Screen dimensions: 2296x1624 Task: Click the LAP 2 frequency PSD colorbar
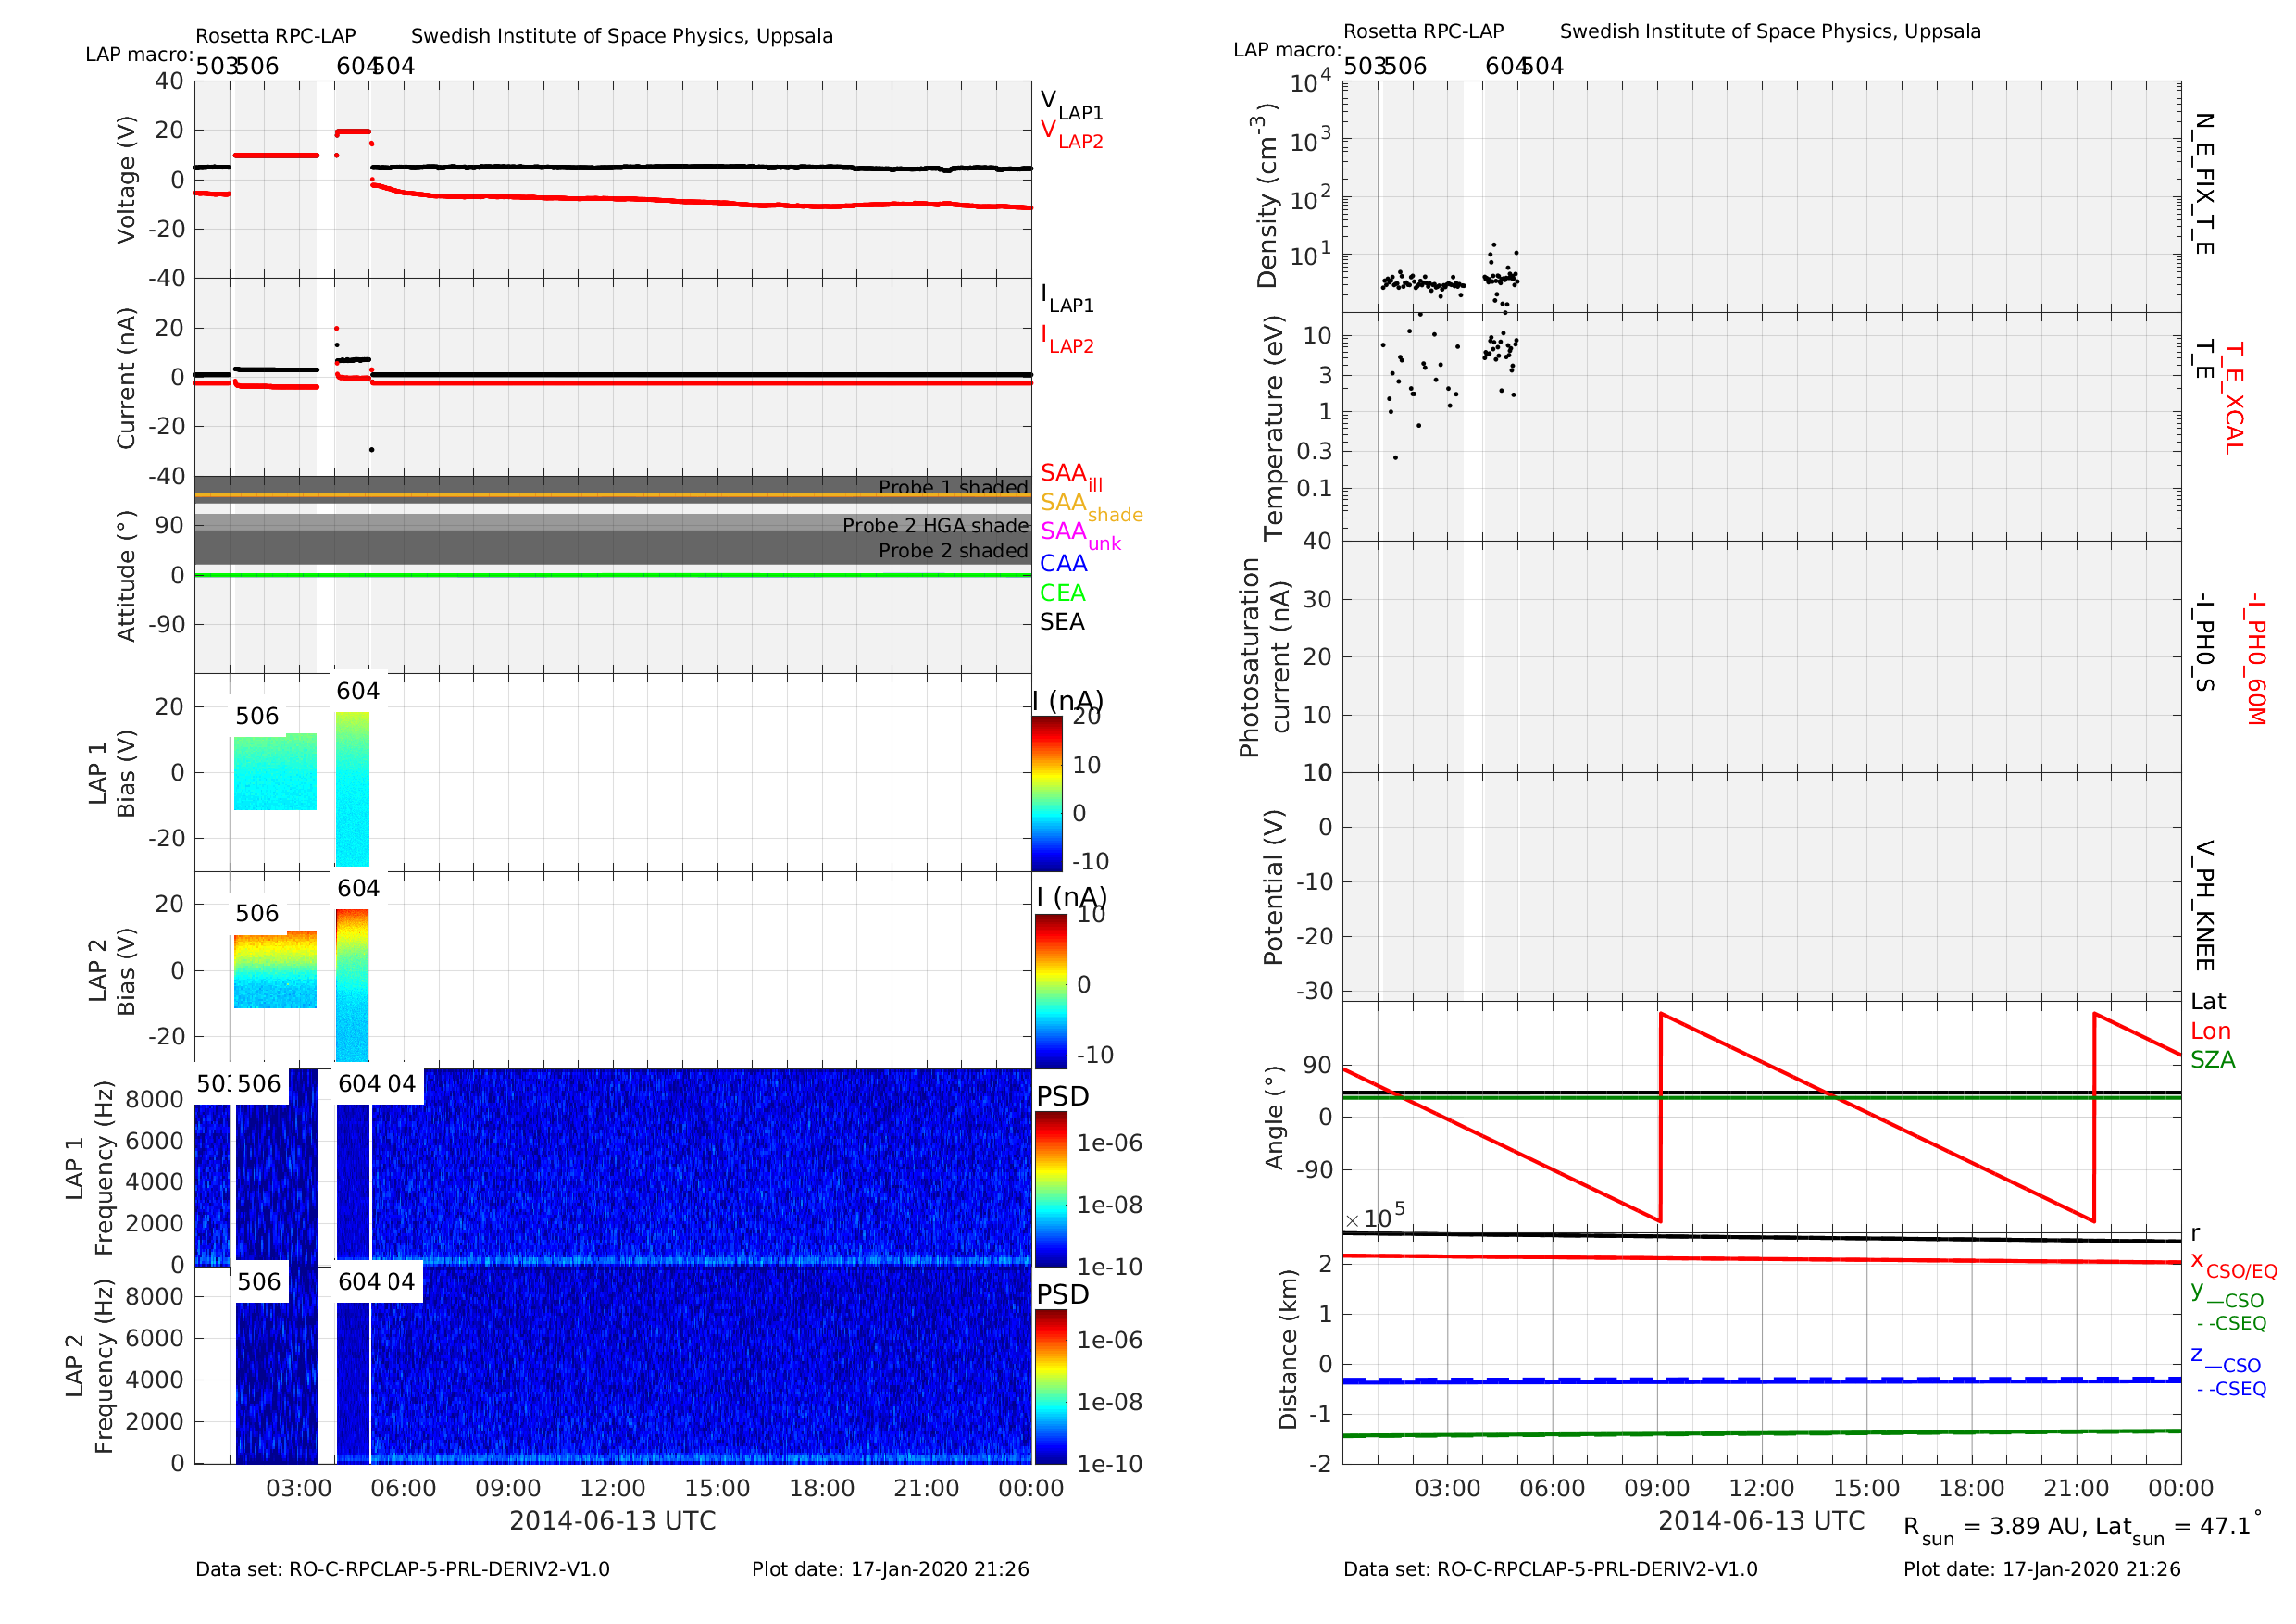[1051, 1387]
